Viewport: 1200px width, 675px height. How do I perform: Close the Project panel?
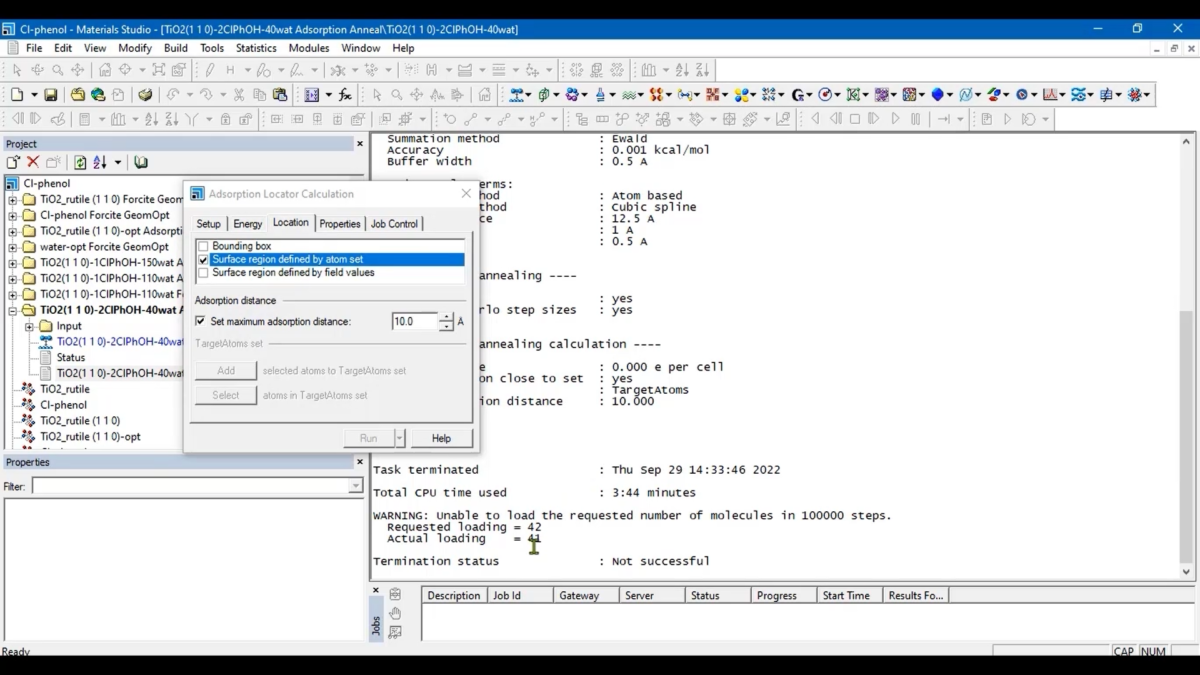(x=360, y=144)
